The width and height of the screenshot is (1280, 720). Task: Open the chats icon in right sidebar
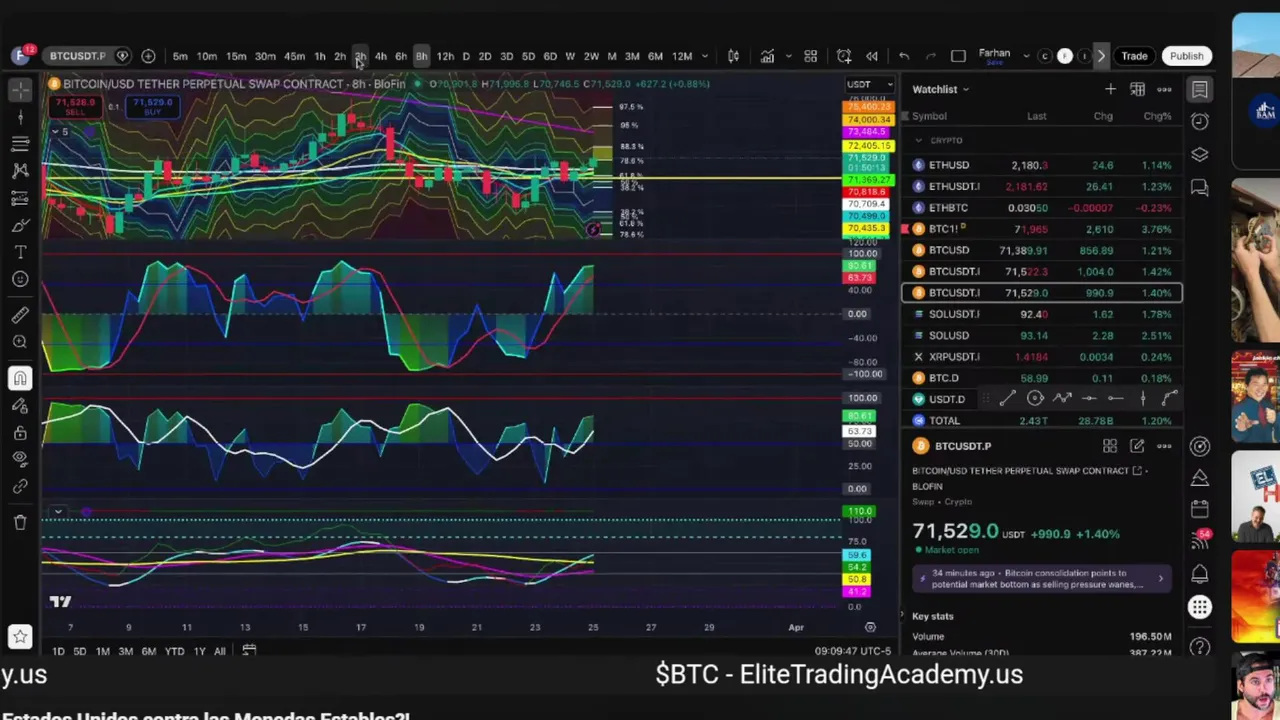pos(1200,188)
